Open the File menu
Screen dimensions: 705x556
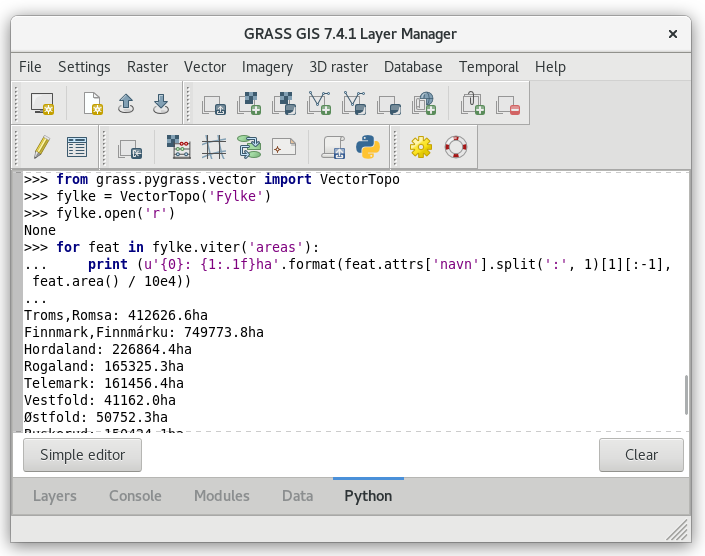tap(30, 67)
